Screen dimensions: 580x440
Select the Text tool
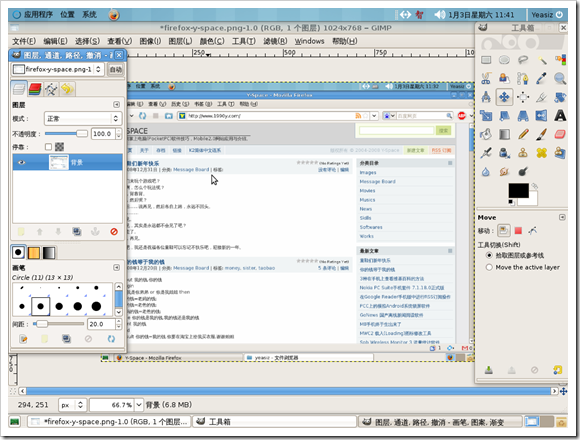tap(560, 116)
